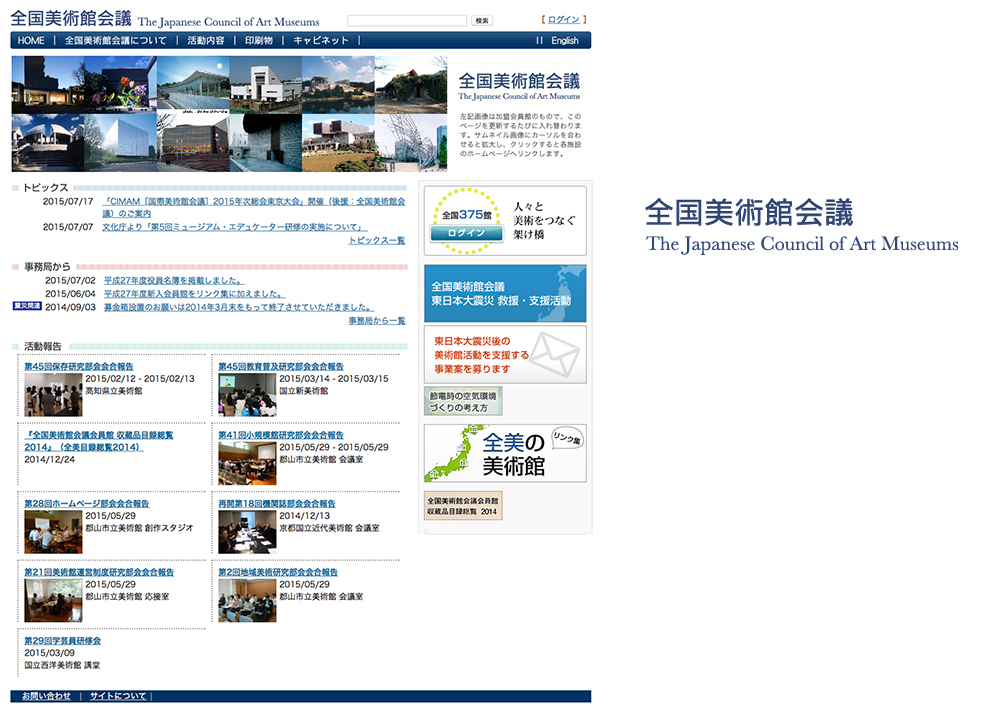Open the 募金箱設置のお願い notice link
The width and height of the screenshot is (1000, 706).
239,307
